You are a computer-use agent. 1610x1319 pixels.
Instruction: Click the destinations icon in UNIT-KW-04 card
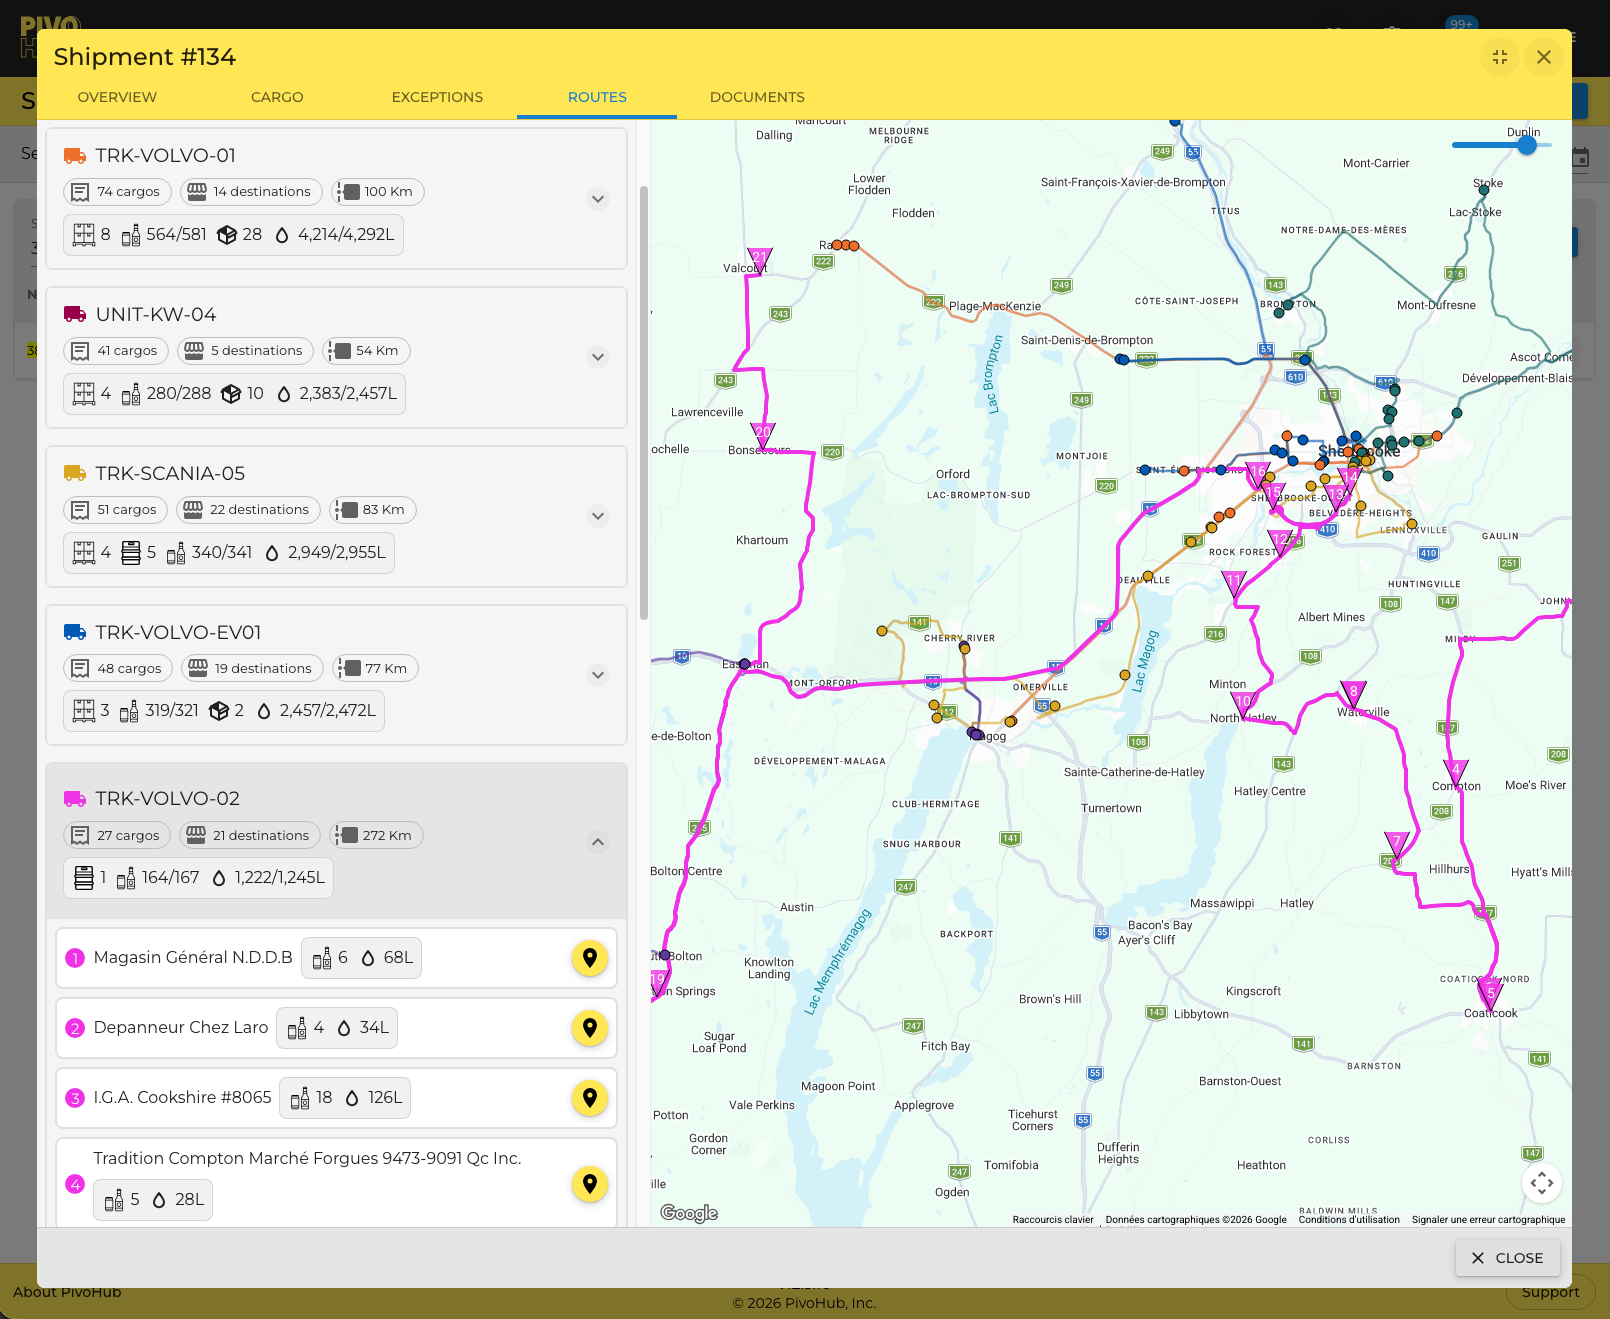194,351
